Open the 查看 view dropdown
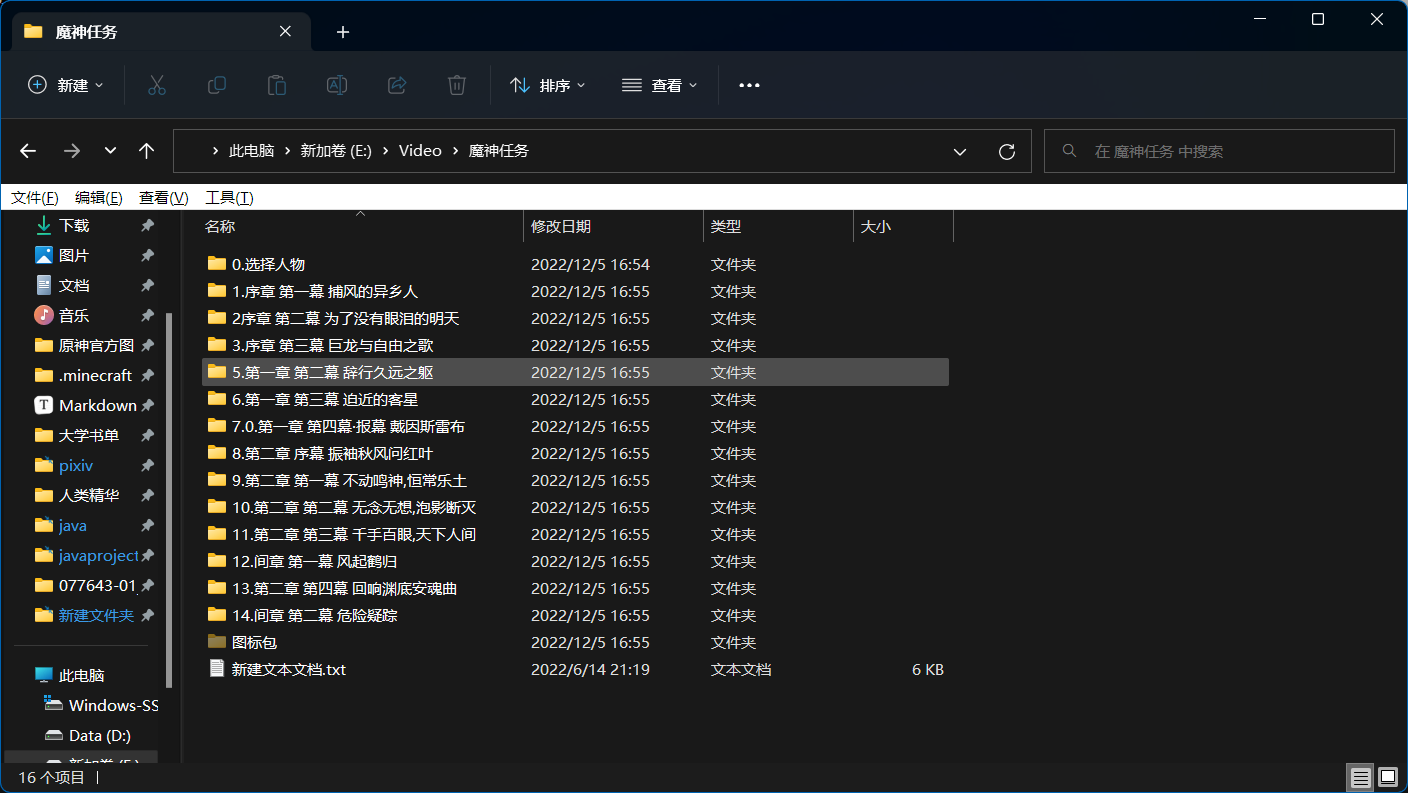This screenshot has width=1408, height=793. coord(659,85)
